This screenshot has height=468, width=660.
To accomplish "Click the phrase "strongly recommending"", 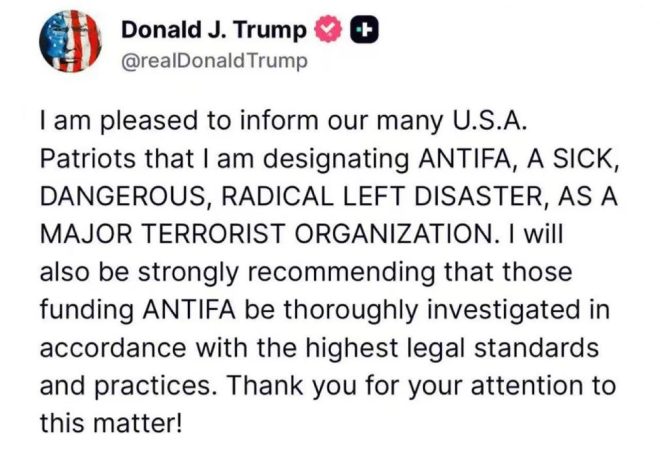I will click(286, 272).
